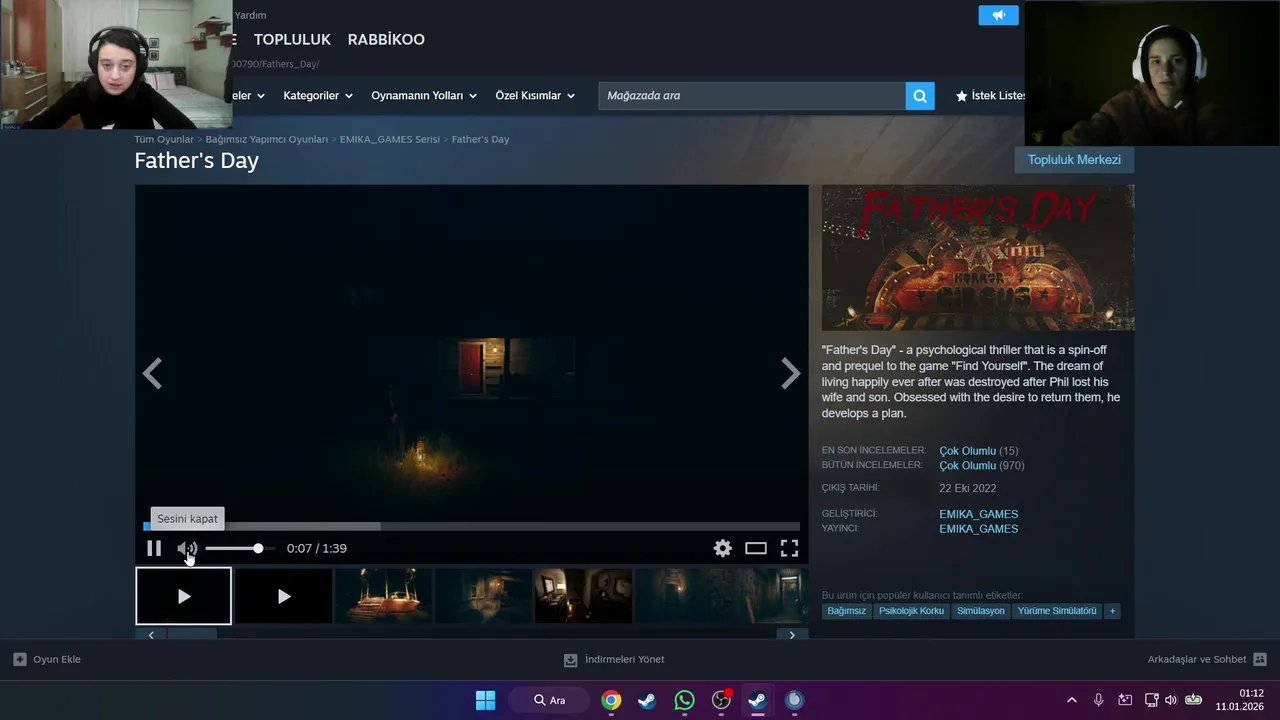The height and width of the screenshot is (720, 1280).
Task: Switch the video to fullscreen
Action: click(x=789, y=548)
